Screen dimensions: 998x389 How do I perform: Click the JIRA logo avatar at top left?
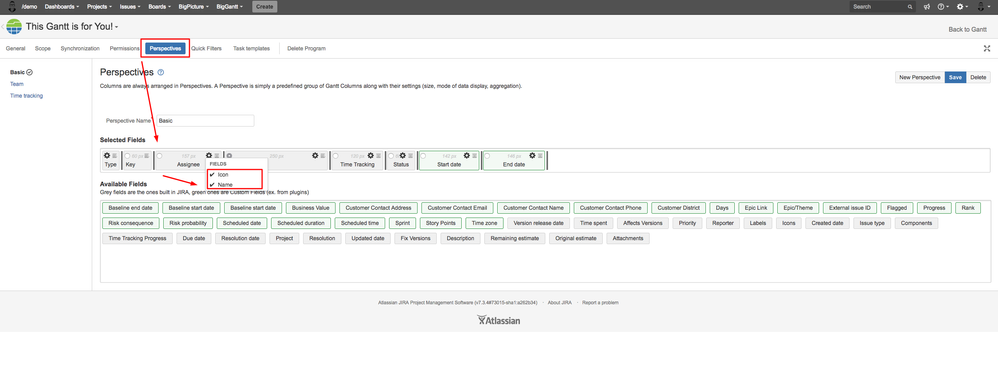[11, 6]
